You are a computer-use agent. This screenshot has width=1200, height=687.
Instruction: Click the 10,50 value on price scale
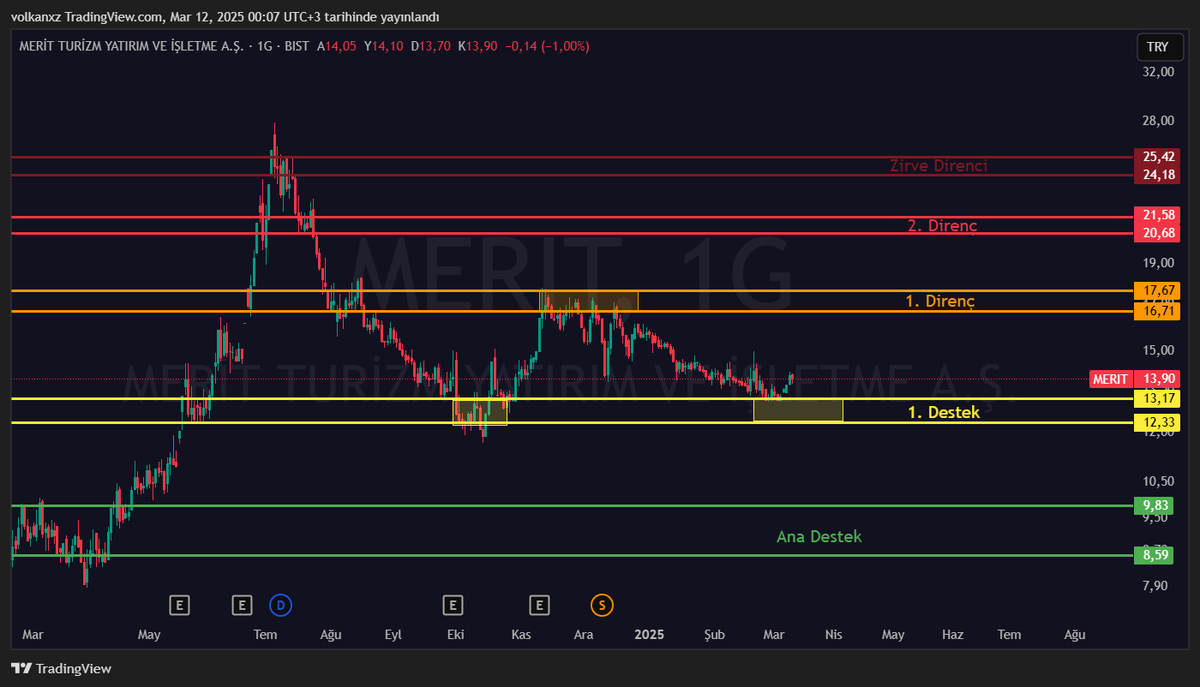[x=1159, y=481]
